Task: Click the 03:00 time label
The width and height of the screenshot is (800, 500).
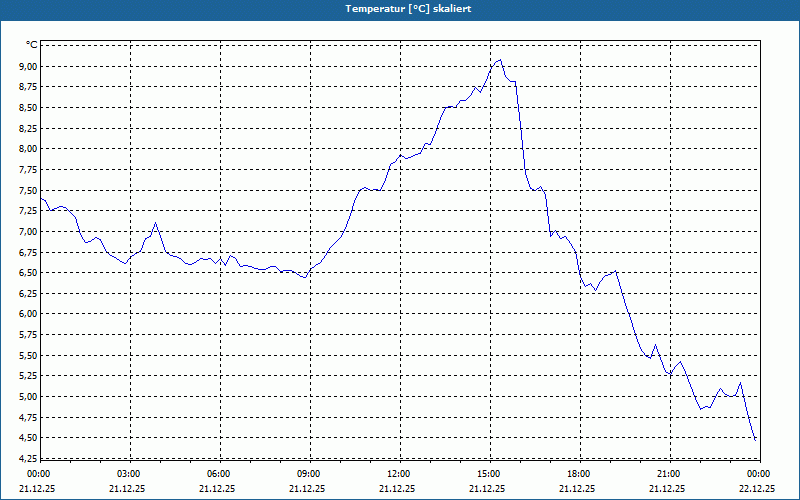Action: click(x=128, y=473)
